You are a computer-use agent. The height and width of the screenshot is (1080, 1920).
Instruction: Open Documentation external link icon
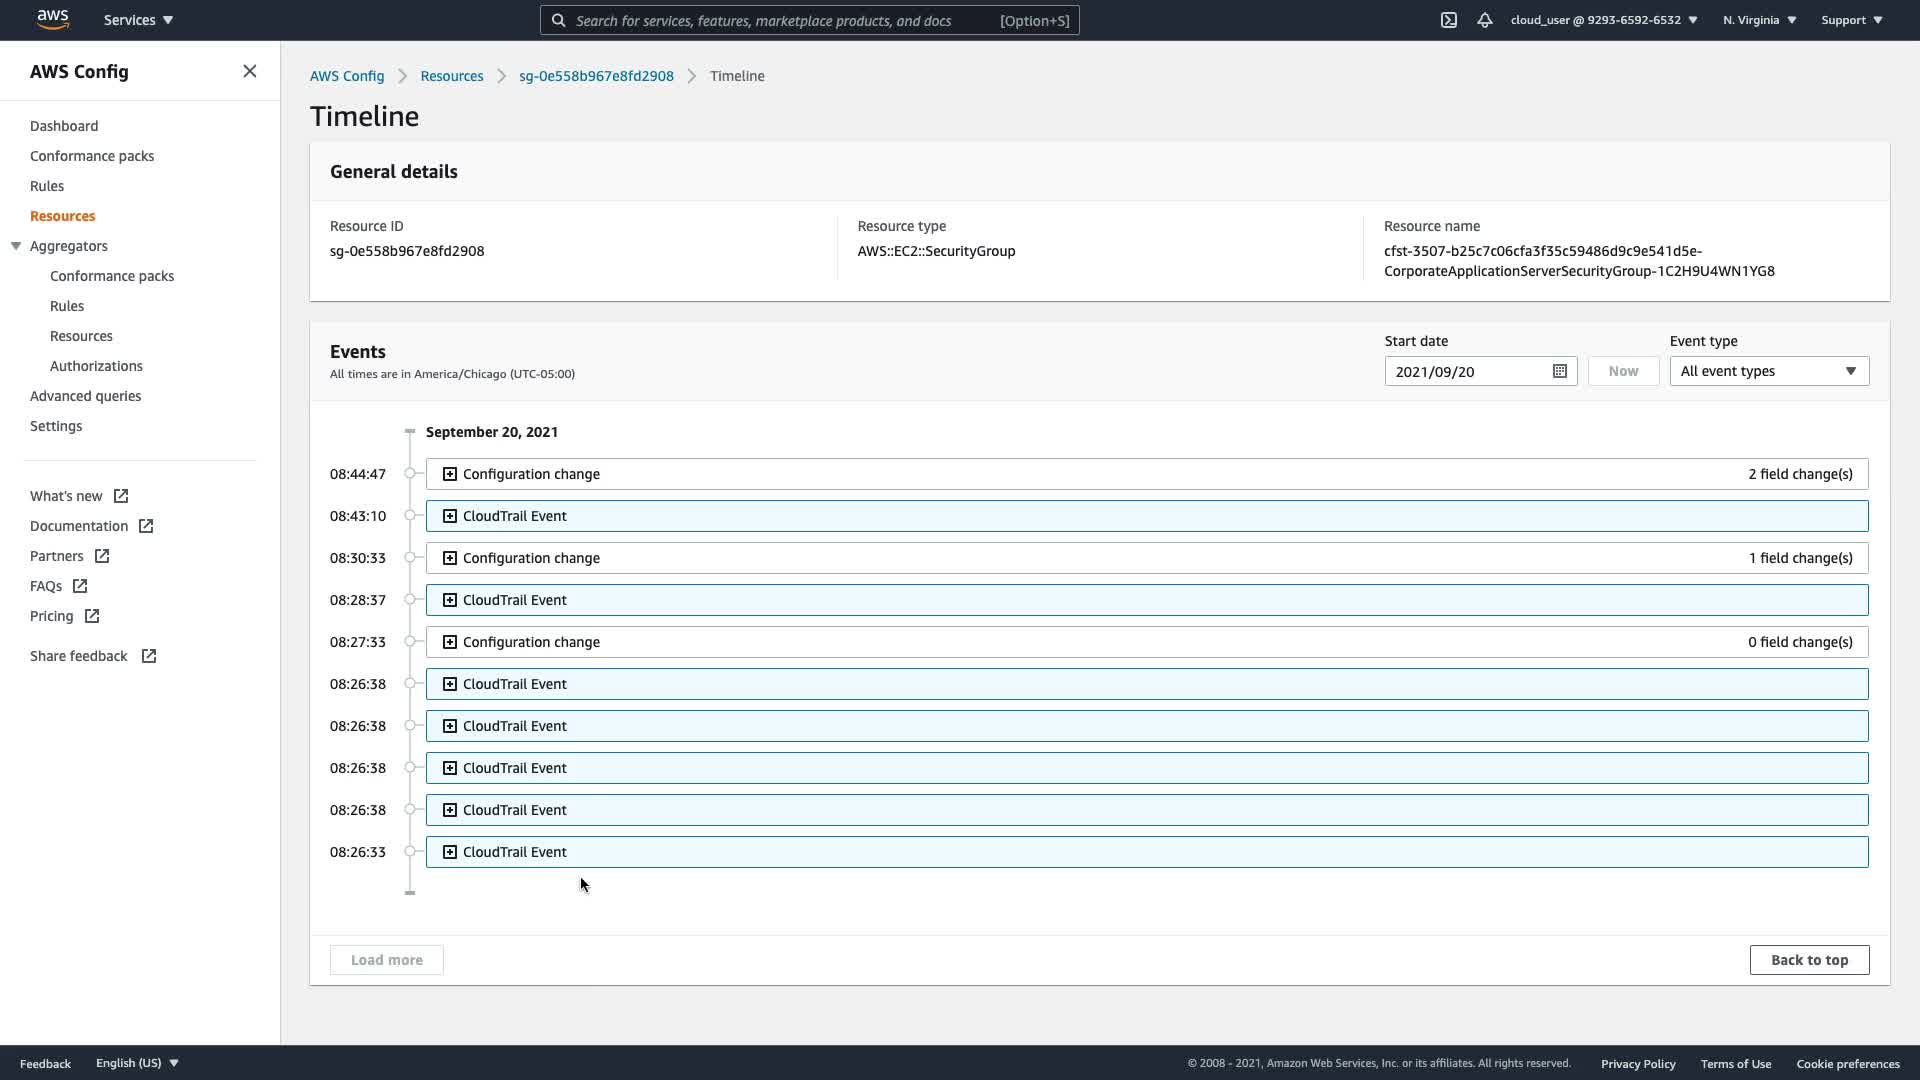(x=146, y=526)
